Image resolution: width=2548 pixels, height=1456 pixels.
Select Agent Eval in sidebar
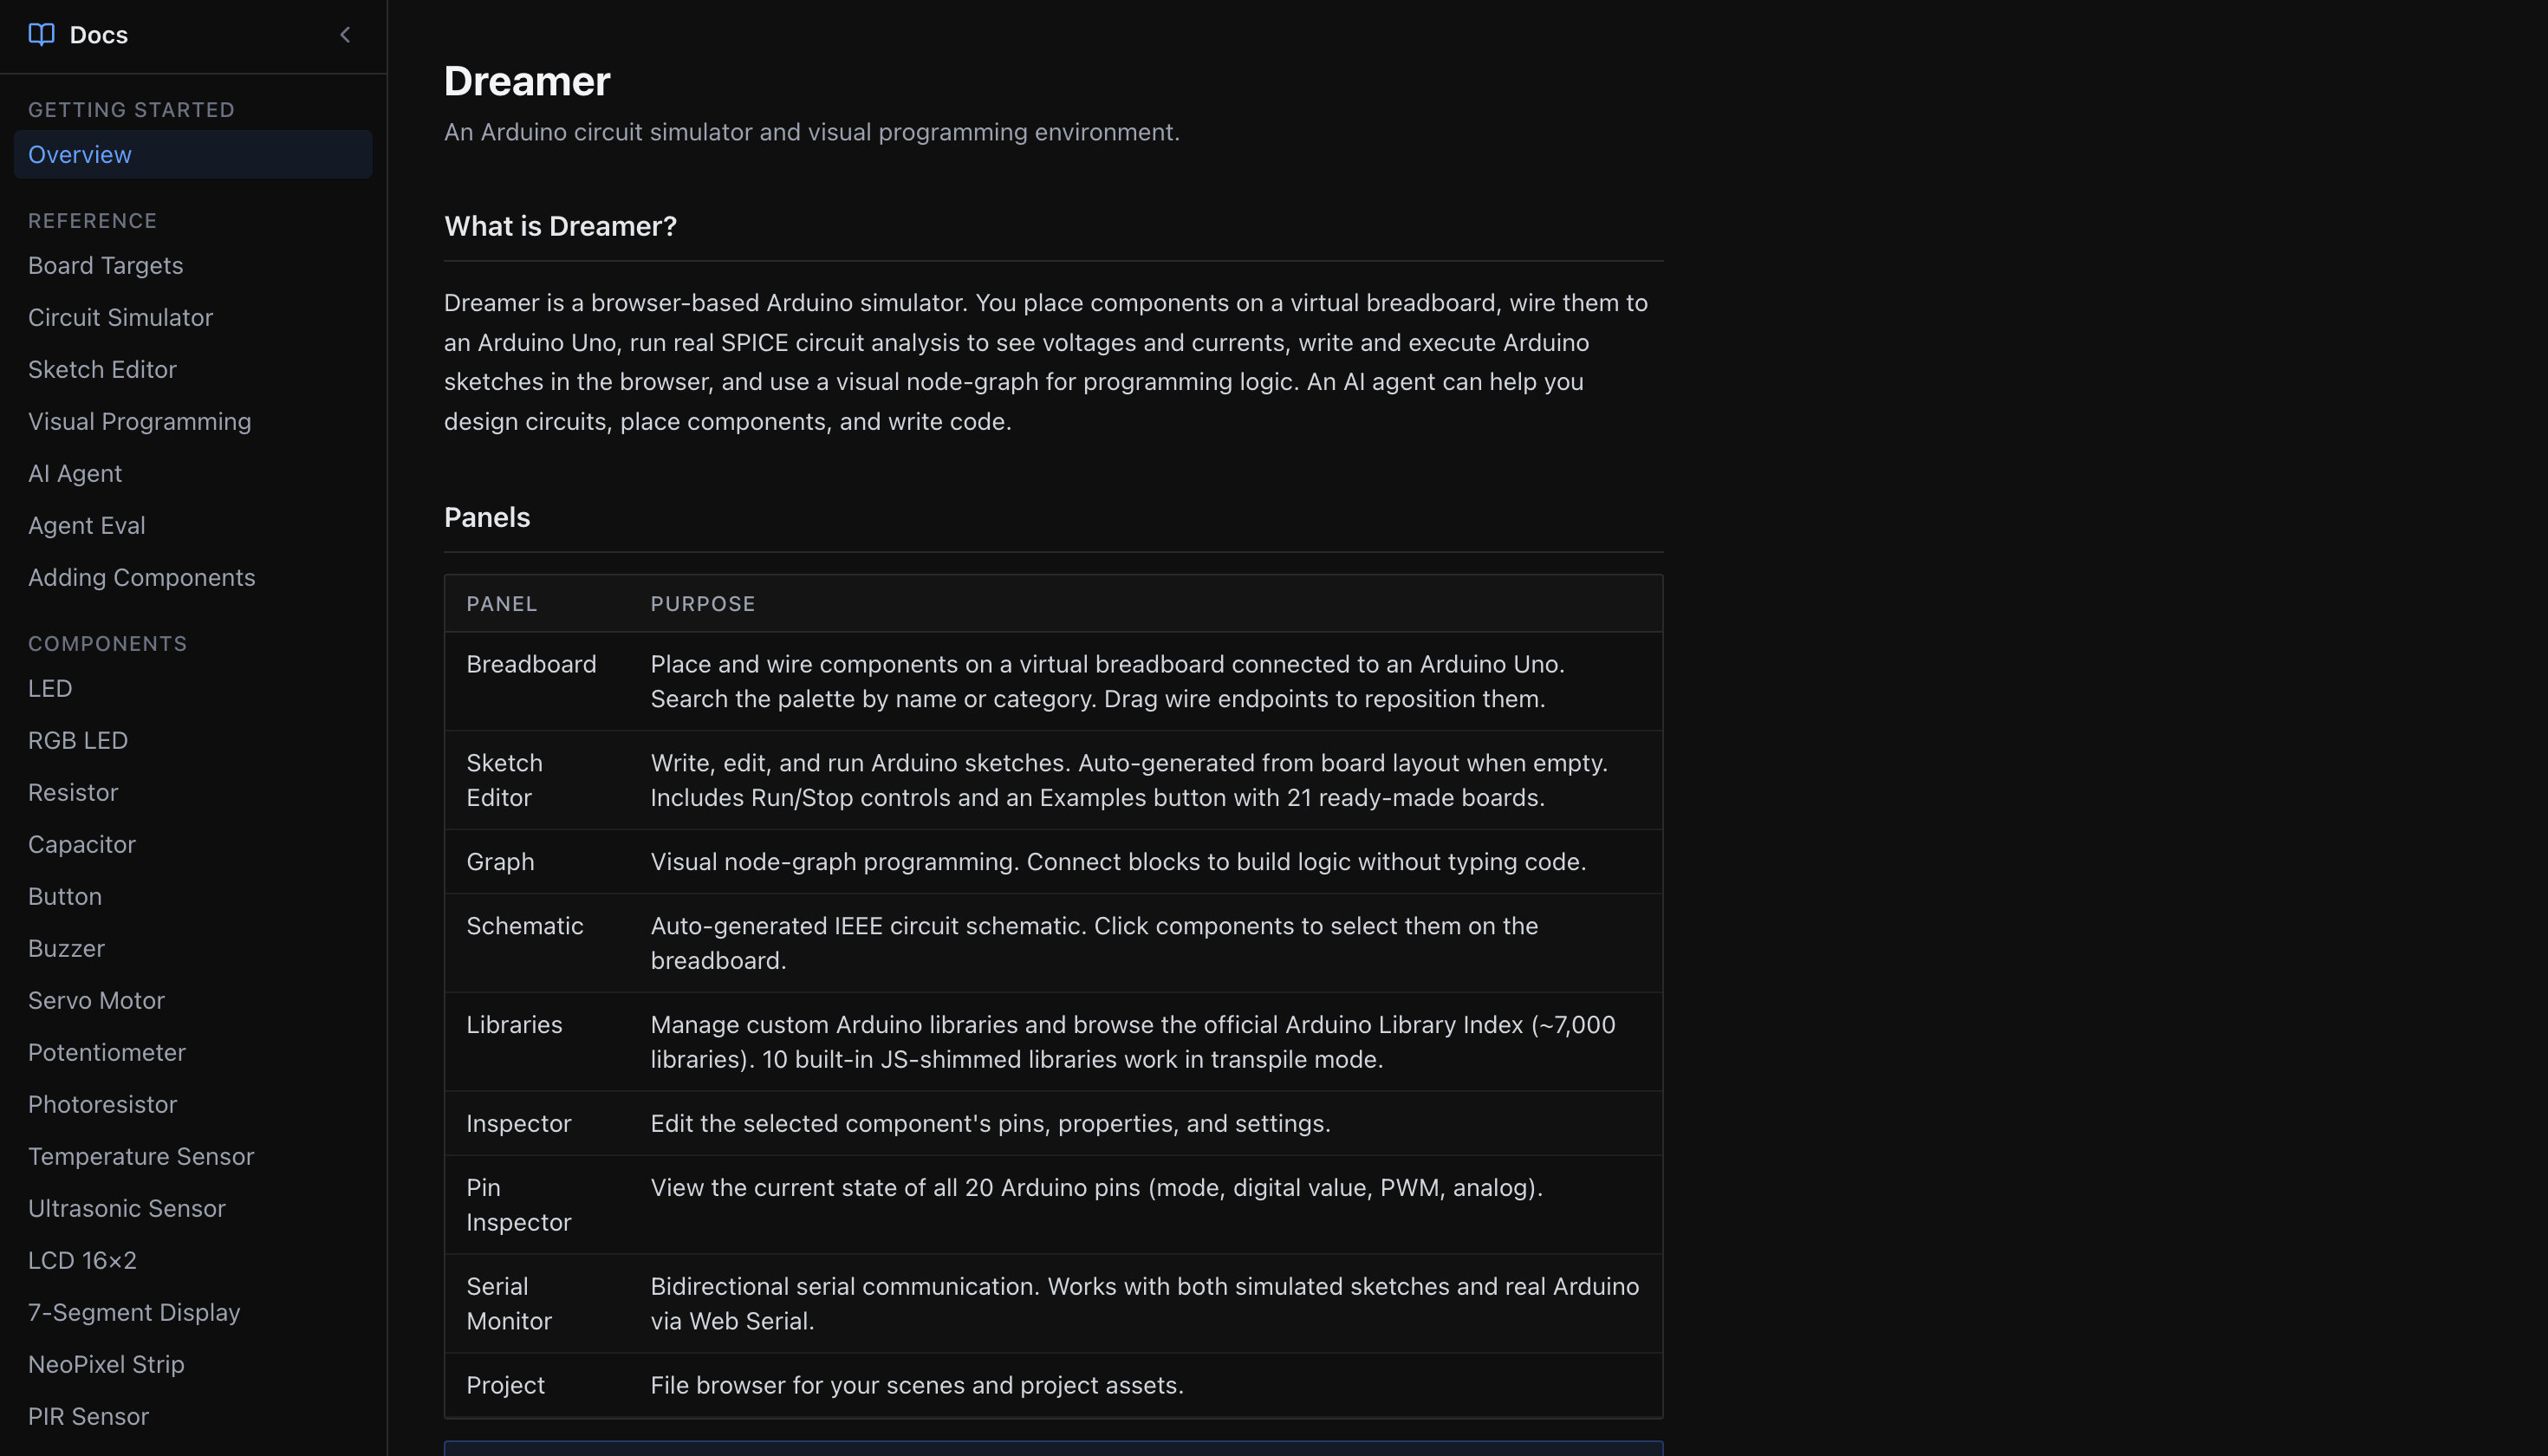pyautogui.click(x=87, y=526)
